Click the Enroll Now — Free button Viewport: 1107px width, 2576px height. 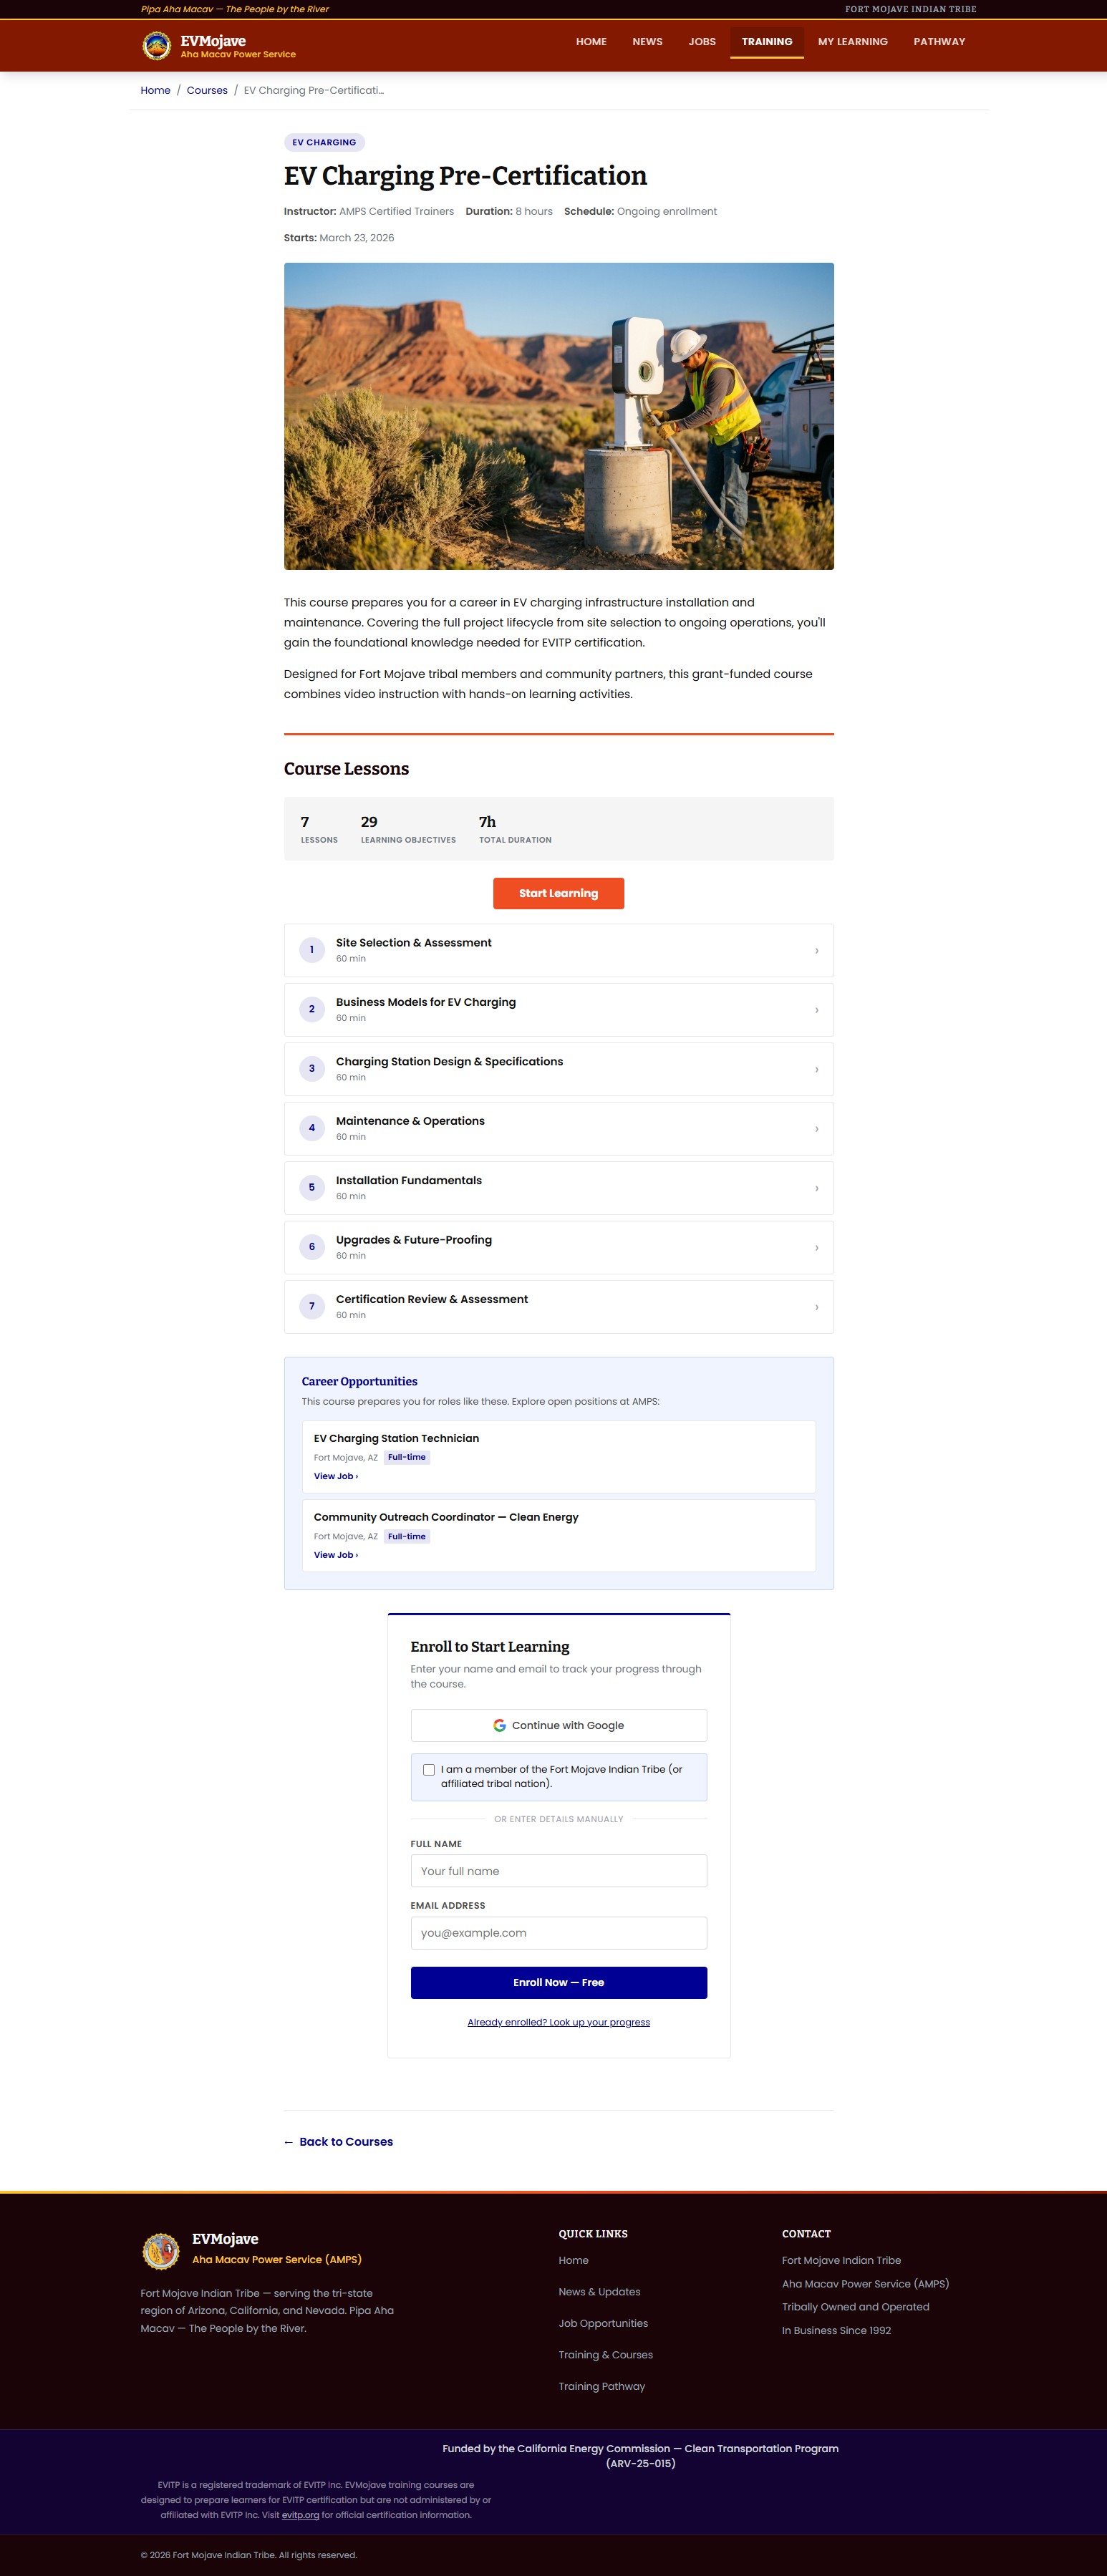558,1982
